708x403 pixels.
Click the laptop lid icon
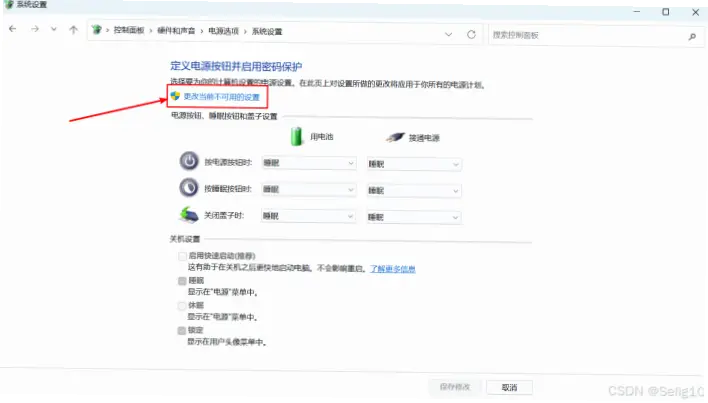coord(189,215)
